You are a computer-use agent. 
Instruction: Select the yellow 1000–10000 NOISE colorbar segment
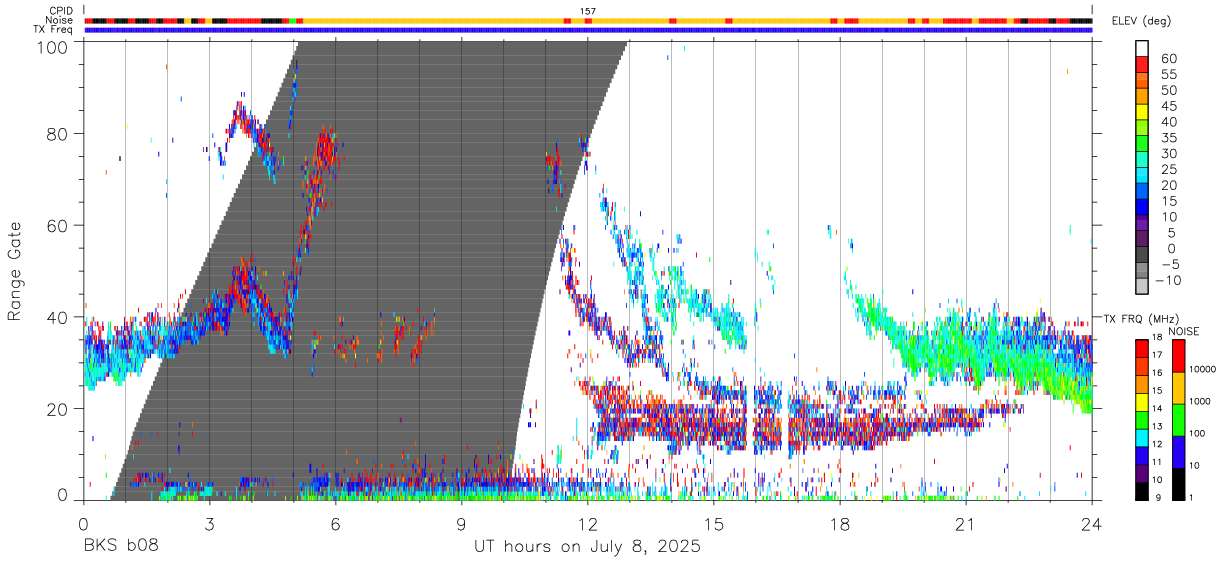[1179, 388]
